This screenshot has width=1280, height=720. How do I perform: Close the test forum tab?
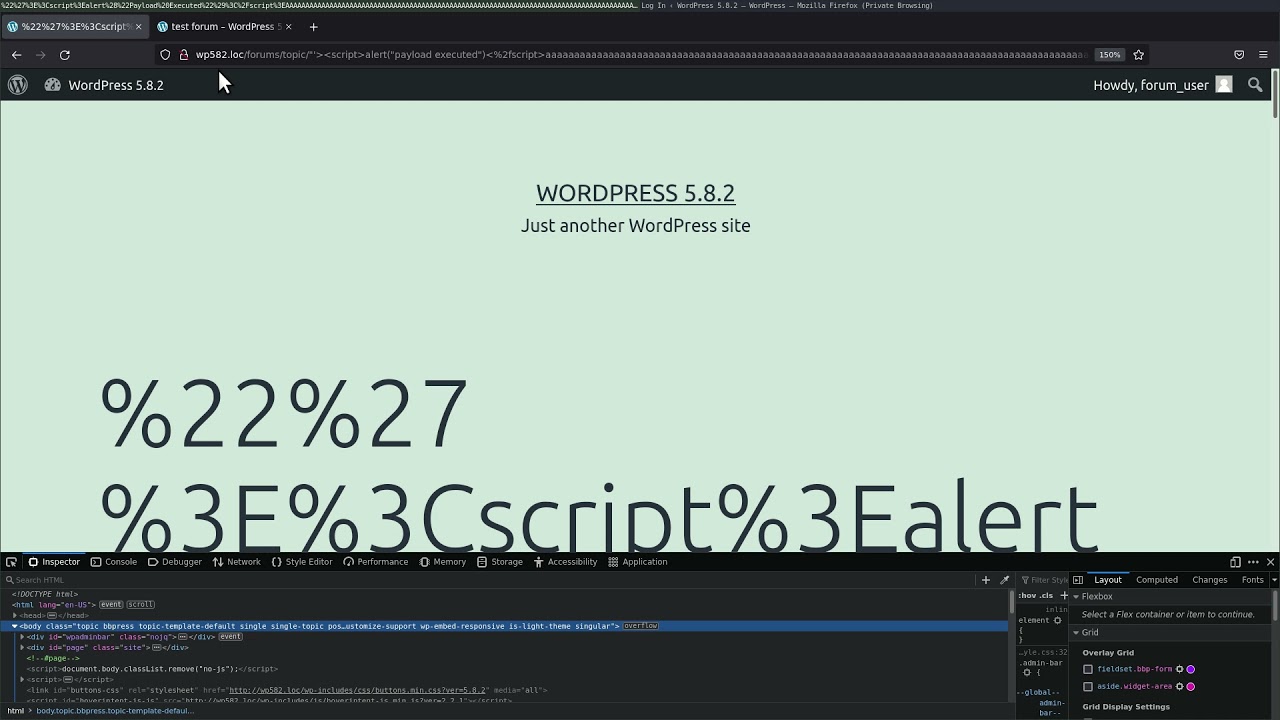coord(288,27)
